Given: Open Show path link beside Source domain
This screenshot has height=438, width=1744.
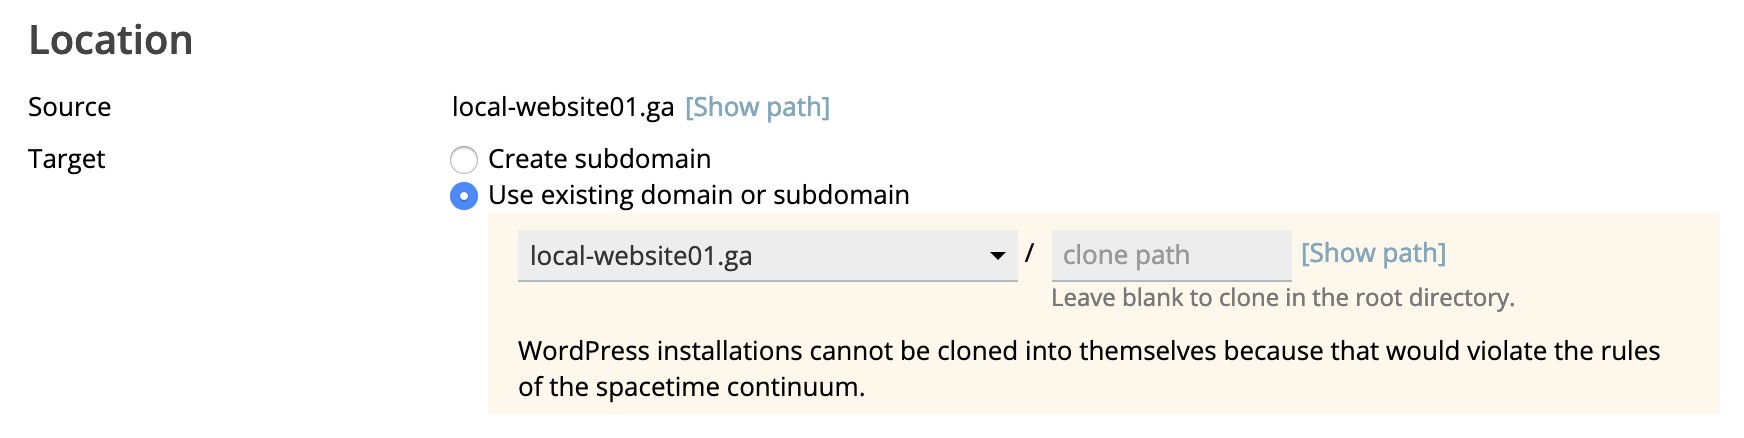Looking at the screenshot, I should tap(757, 107).
